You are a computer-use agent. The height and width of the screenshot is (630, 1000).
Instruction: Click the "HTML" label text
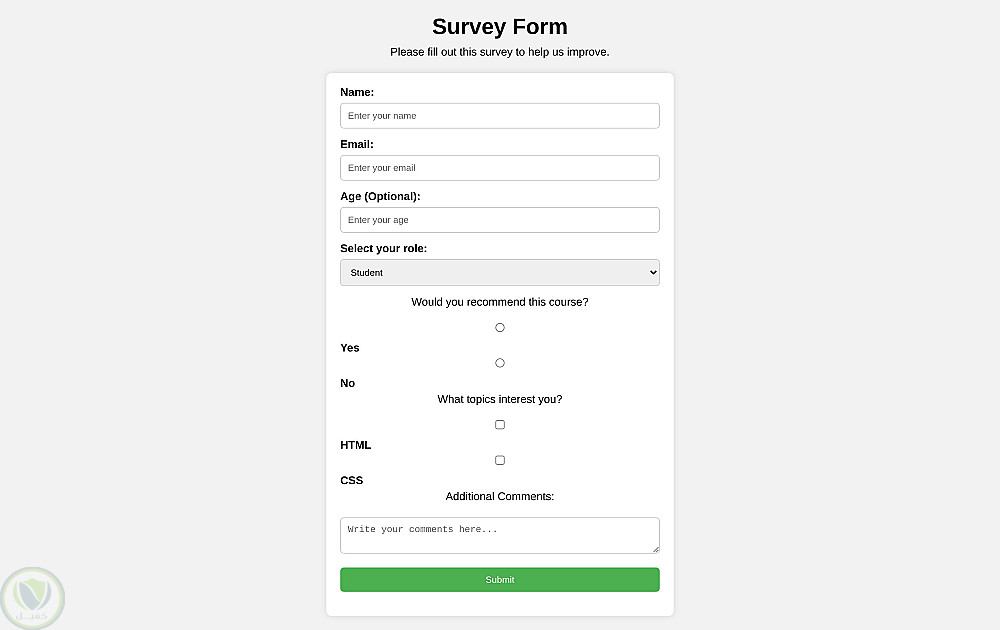pyautogui.click(x=355, y=445)
